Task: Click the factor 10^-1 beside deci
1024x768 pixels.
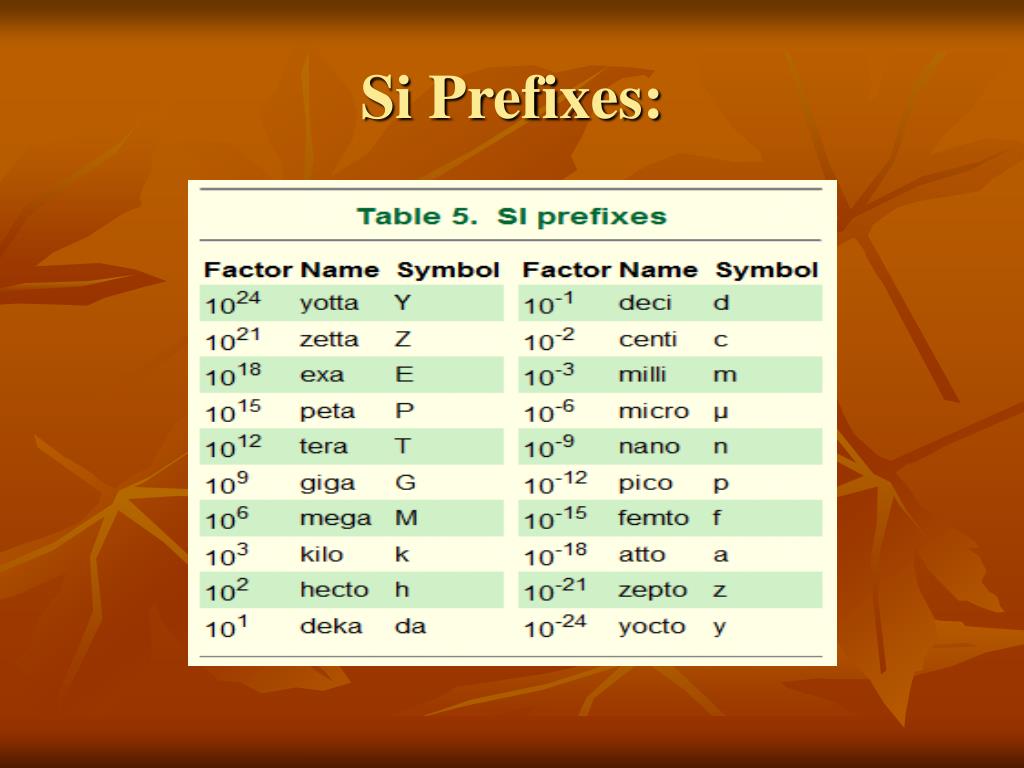Action: tap(549, 304)
